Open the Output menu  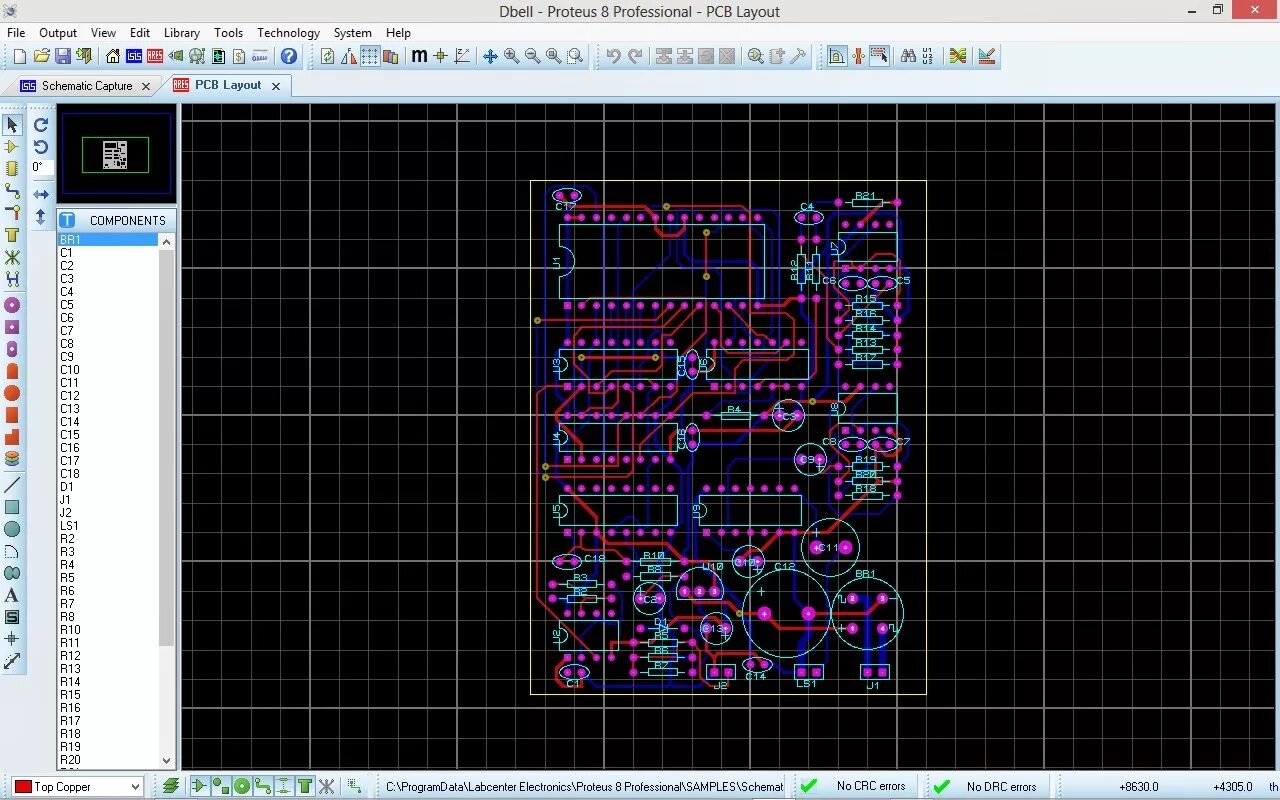click(x=58, y=33)
